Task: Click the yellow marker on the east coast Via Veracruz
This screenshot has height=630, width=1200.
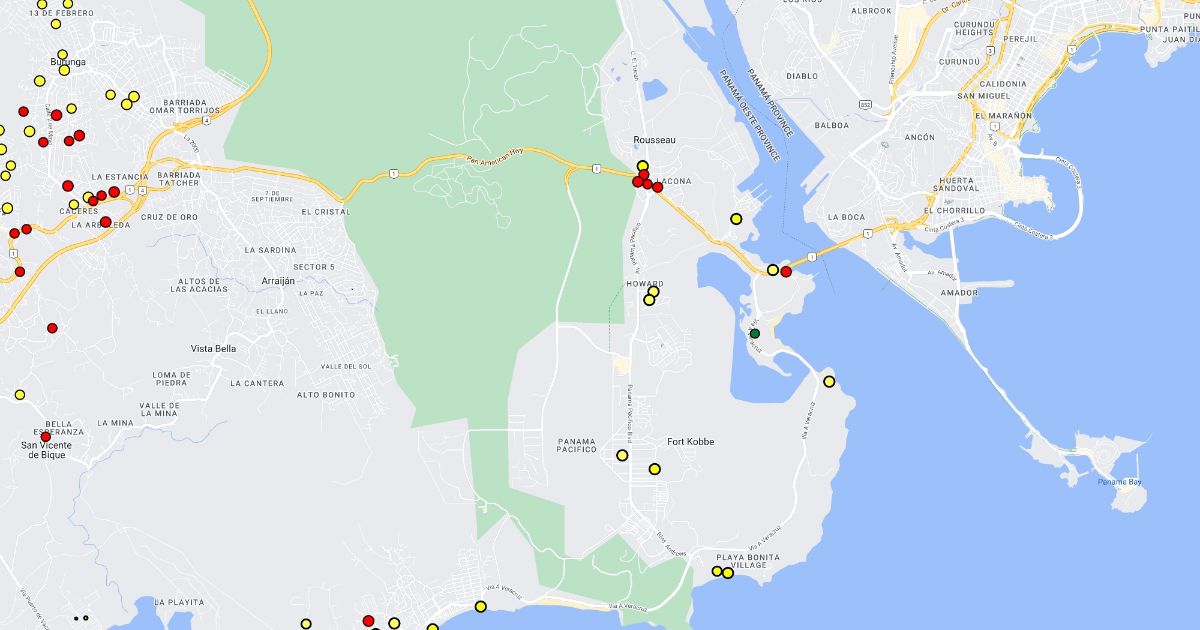Action: coord(829,381)
